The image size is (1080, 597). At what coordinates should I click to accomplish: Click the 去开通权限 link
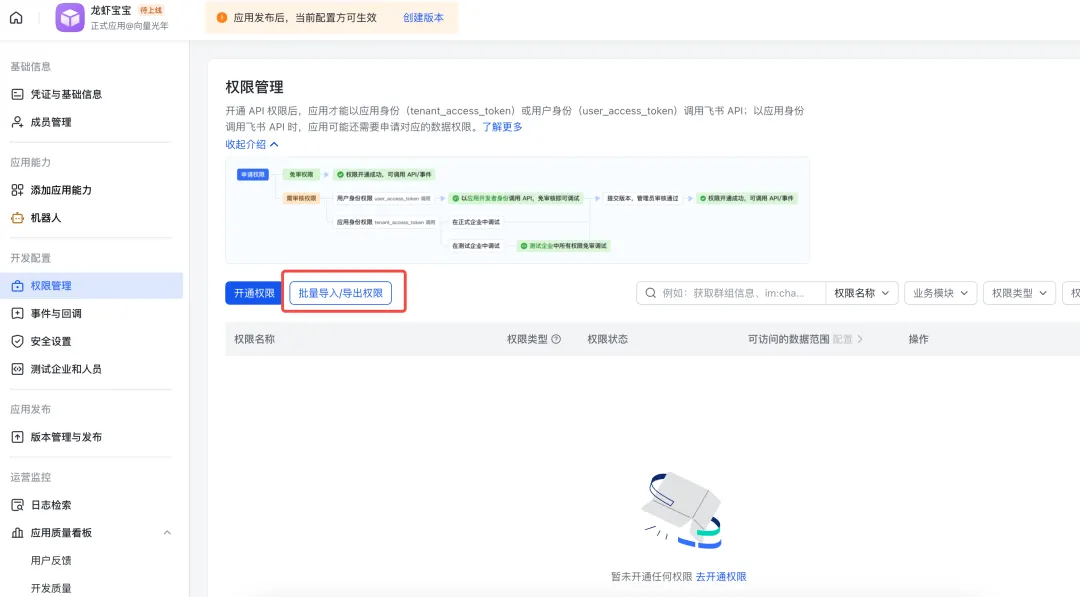coord(721,576)
